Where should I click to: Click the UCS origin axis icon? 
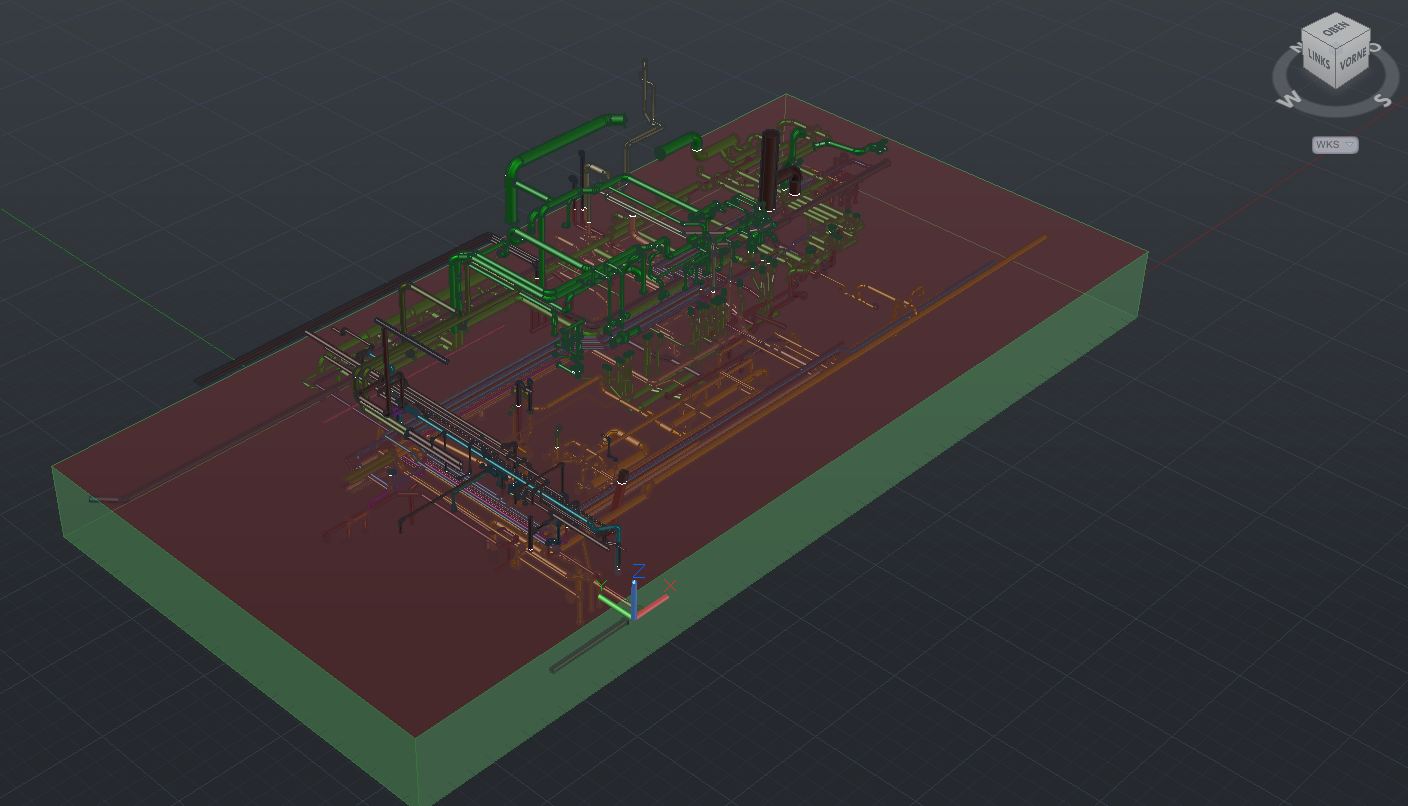[x=634, y=596]
